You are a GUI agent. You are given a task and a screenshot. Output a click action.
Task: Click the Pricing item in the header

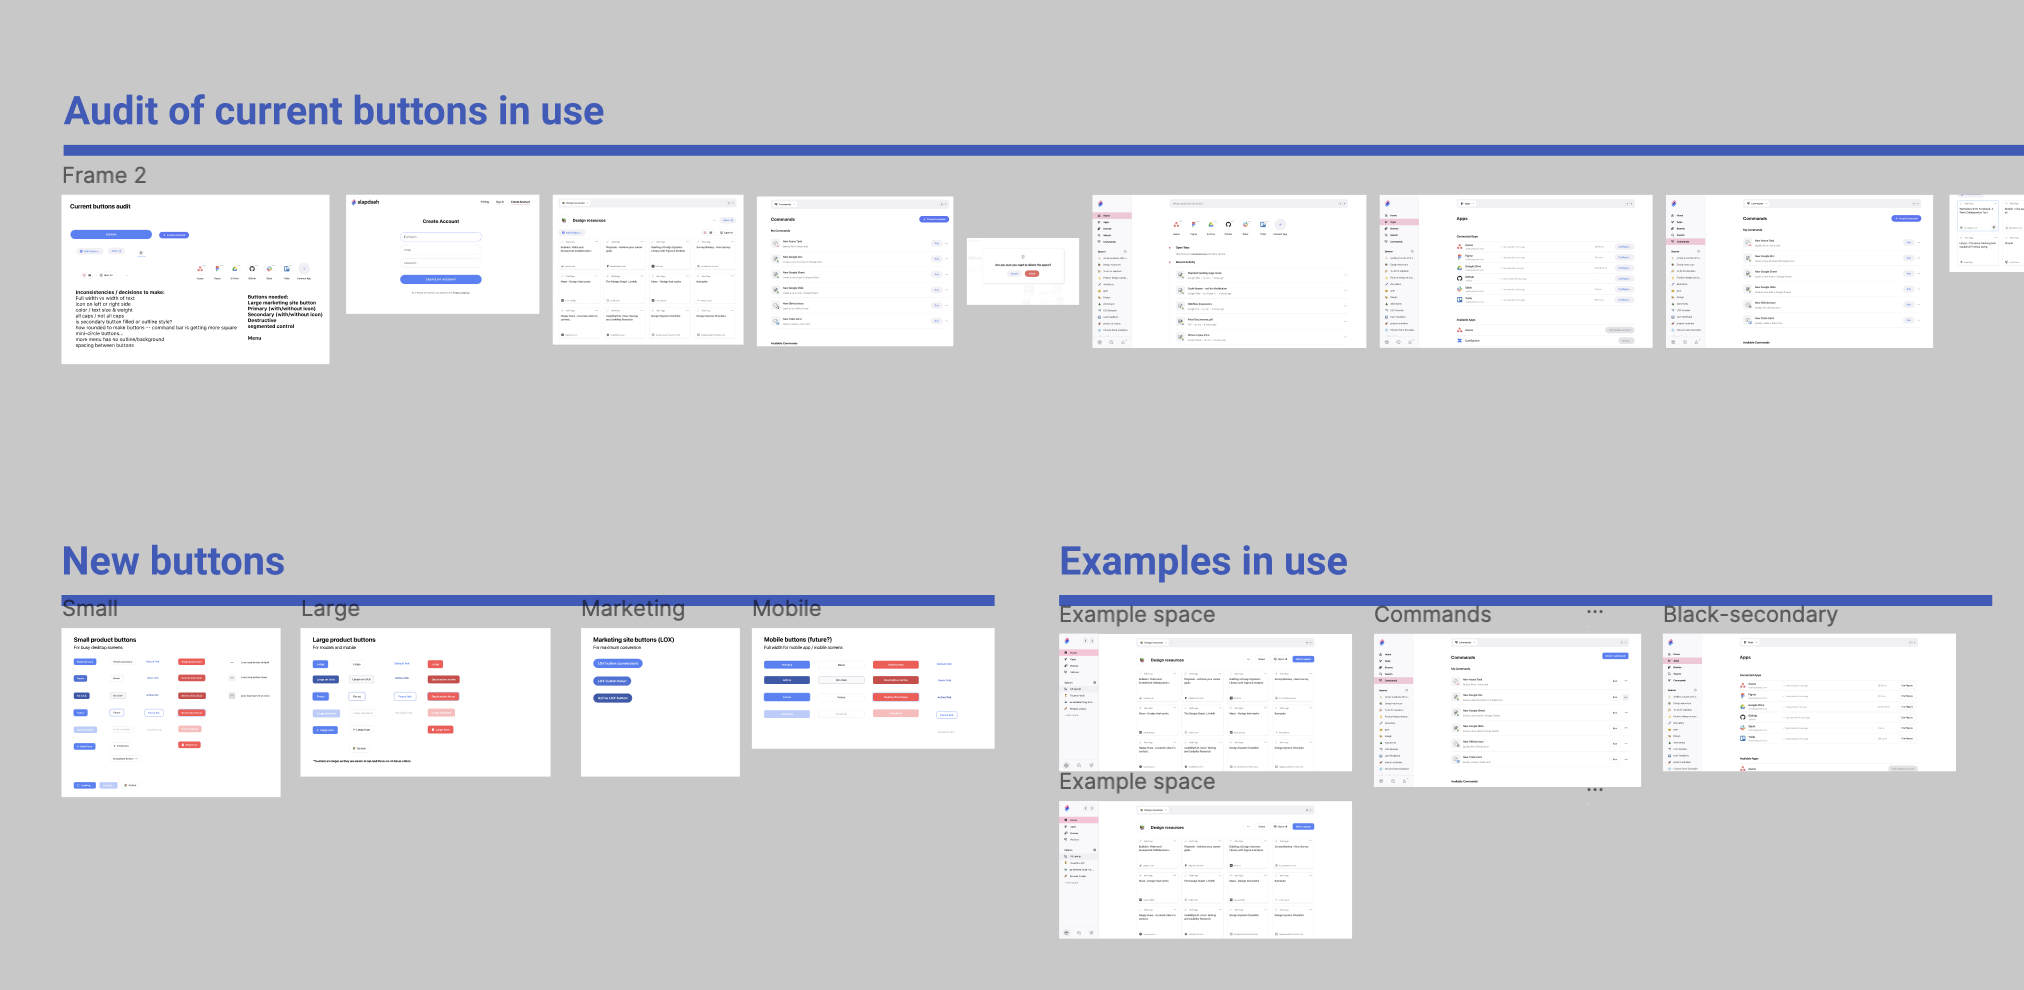pyautogui.click(x=485, y=202)
